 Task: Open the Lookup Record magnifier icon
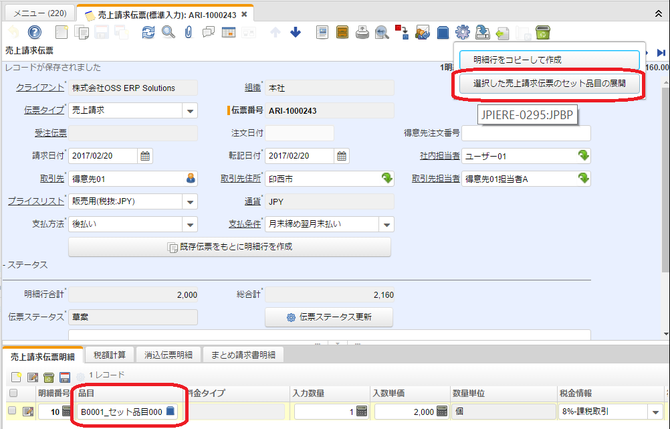(168, 32)
